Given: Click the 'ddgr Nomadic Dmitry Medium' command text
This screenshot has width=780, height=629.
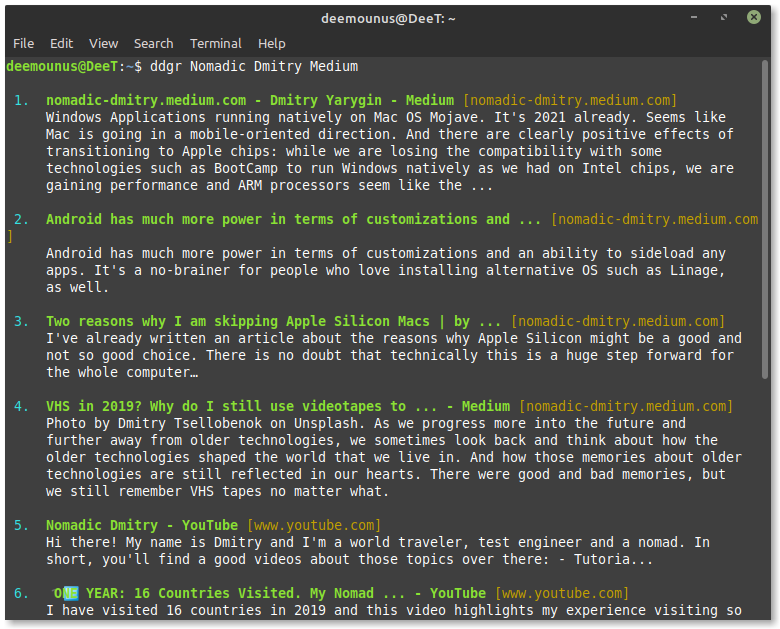Looking at the screenshot, I should [x=254, y=67].
